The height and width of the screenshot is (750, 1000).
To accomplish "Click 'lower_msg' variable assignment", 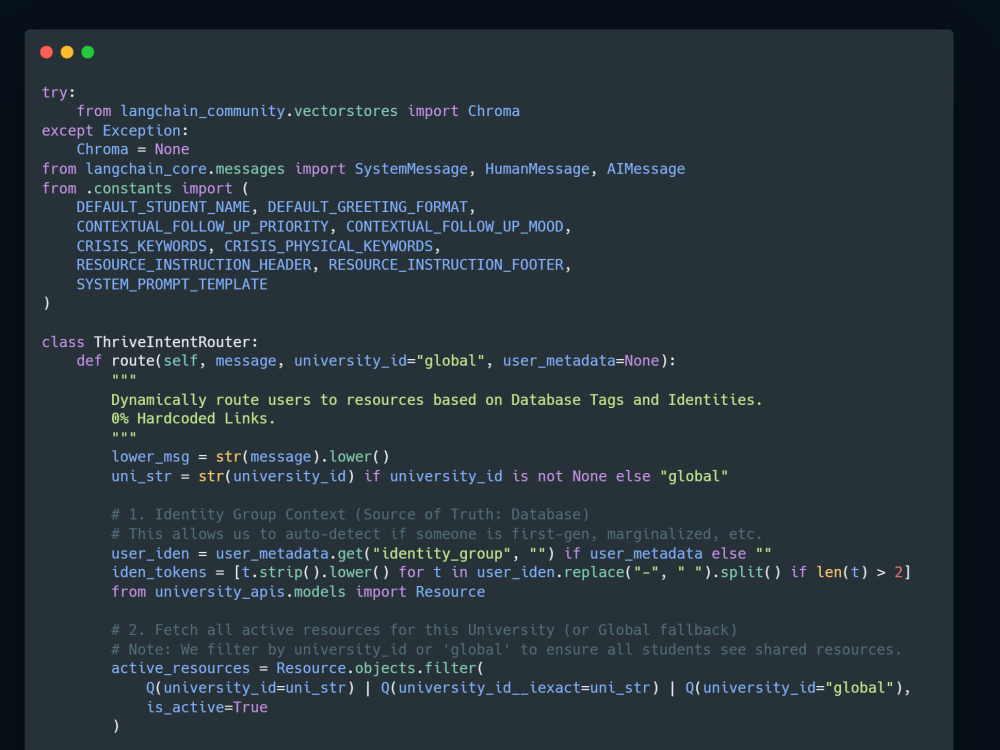I will [250, 457].
